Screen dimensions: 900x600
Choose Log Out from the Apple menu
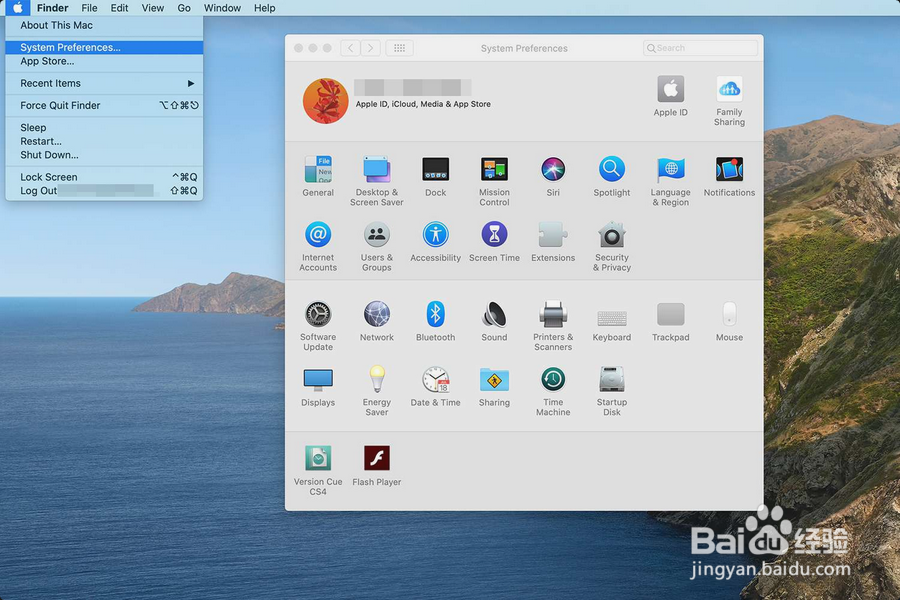point(104,191)
